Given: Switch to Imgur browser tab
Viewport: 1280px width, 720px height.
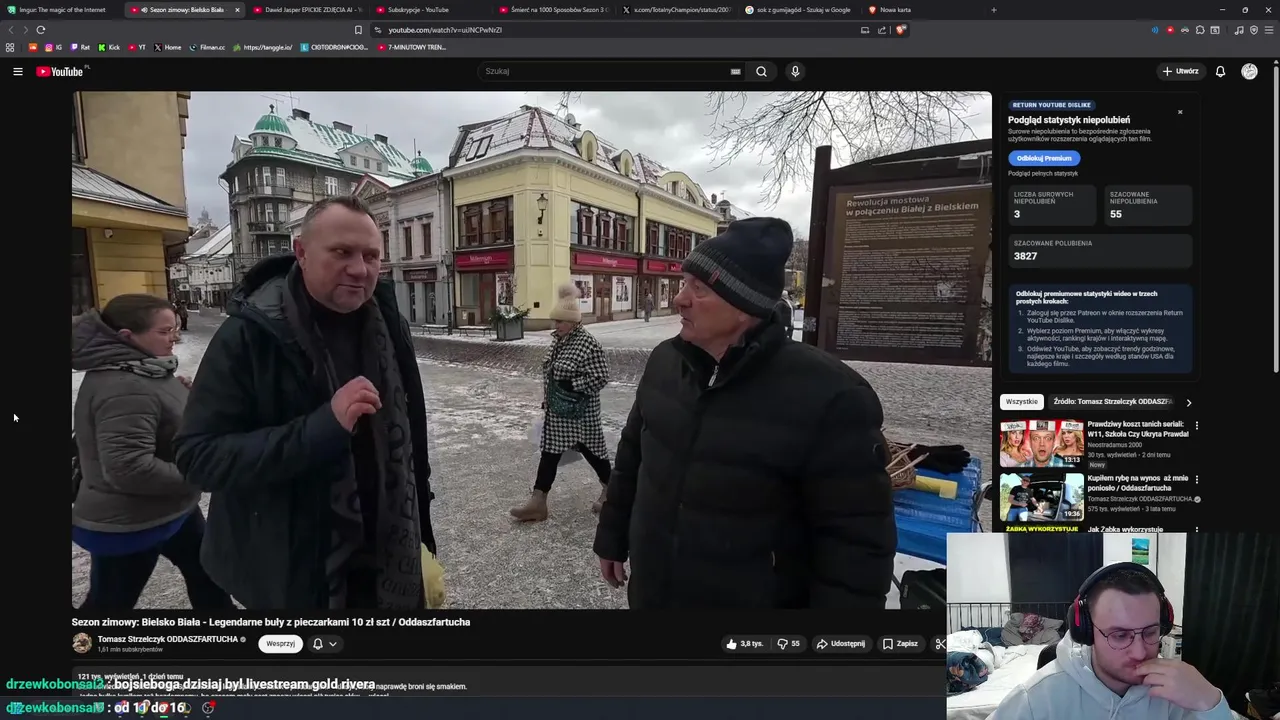Looking at the screenshot, I should pyautogui.click(x=62, y=10).
